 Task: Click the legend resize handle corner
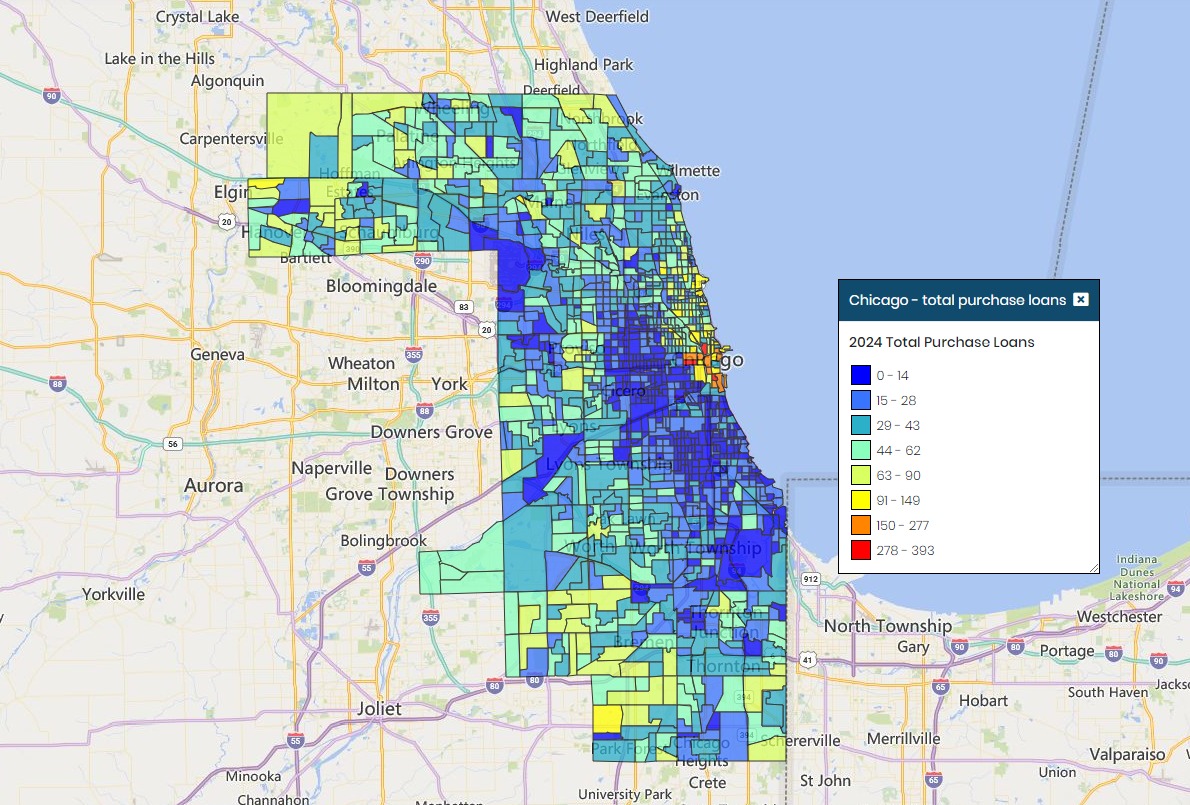1094,568
